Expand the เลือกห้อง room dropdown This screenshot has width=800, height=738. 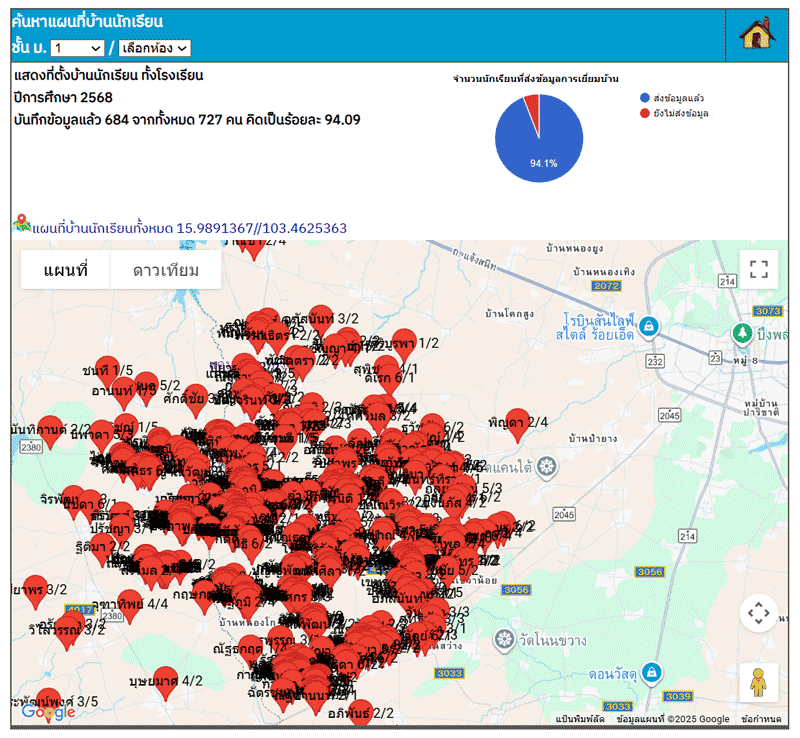[154, 47]
